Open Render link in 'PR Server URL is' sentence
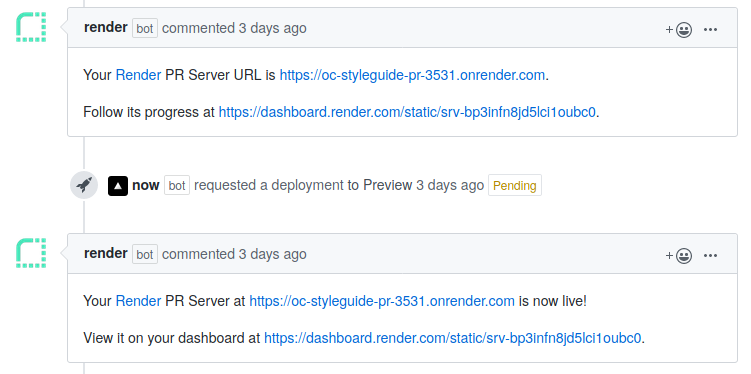This screenshot has width=751, height=374. click(x=138, y=75)
